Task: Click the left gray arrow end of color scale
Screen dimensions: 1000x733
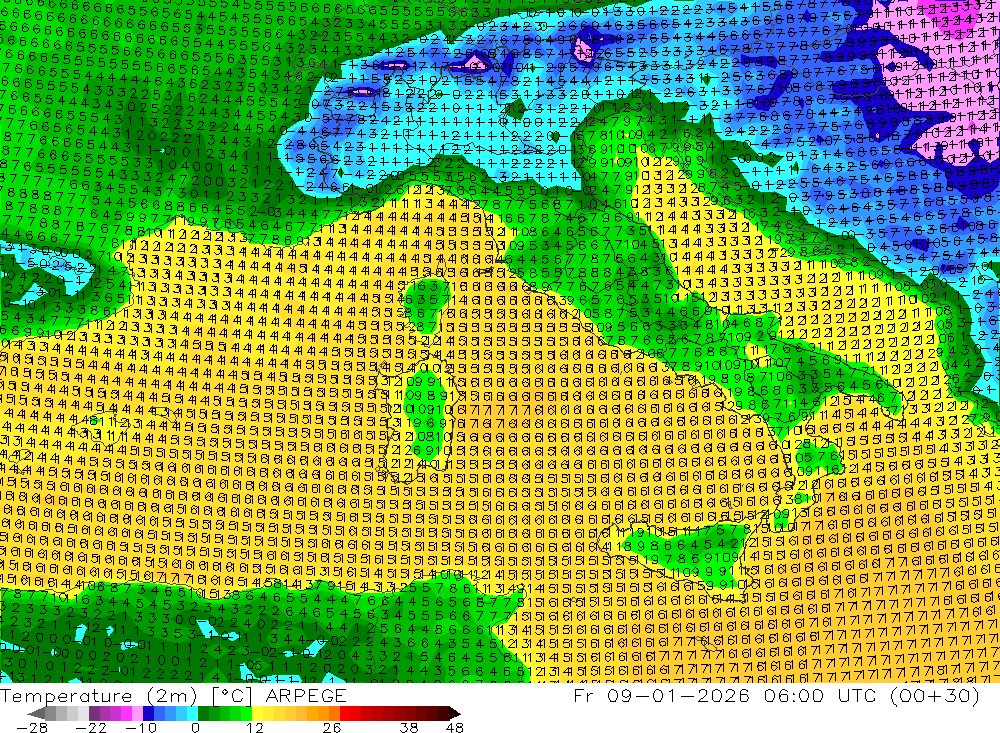Action: pos(37,713)
